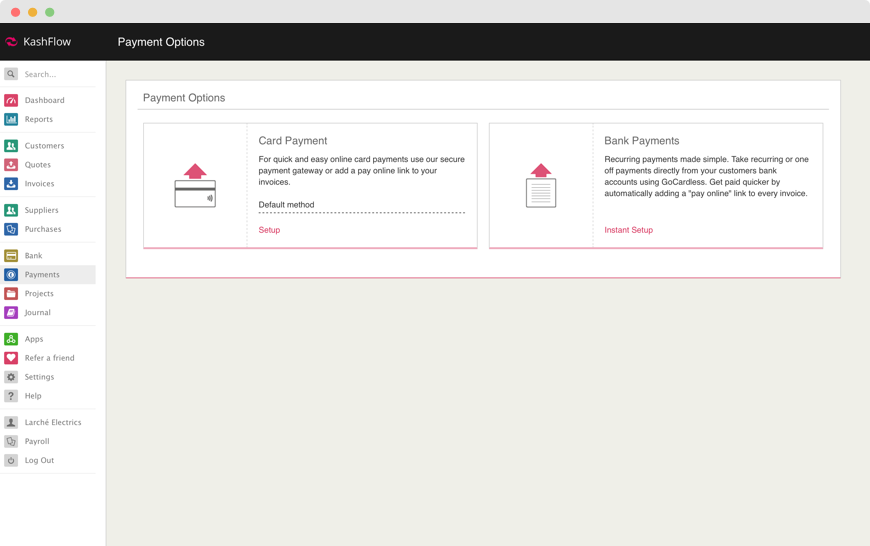
Task: Click the Card Payment Setup link
Action: [x=269, y=230]
